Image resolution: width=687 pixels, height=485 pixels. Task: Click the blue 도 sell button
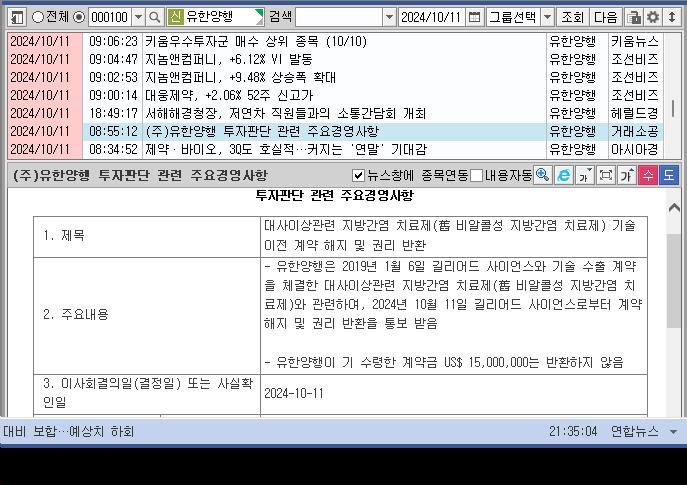[669, 175]
